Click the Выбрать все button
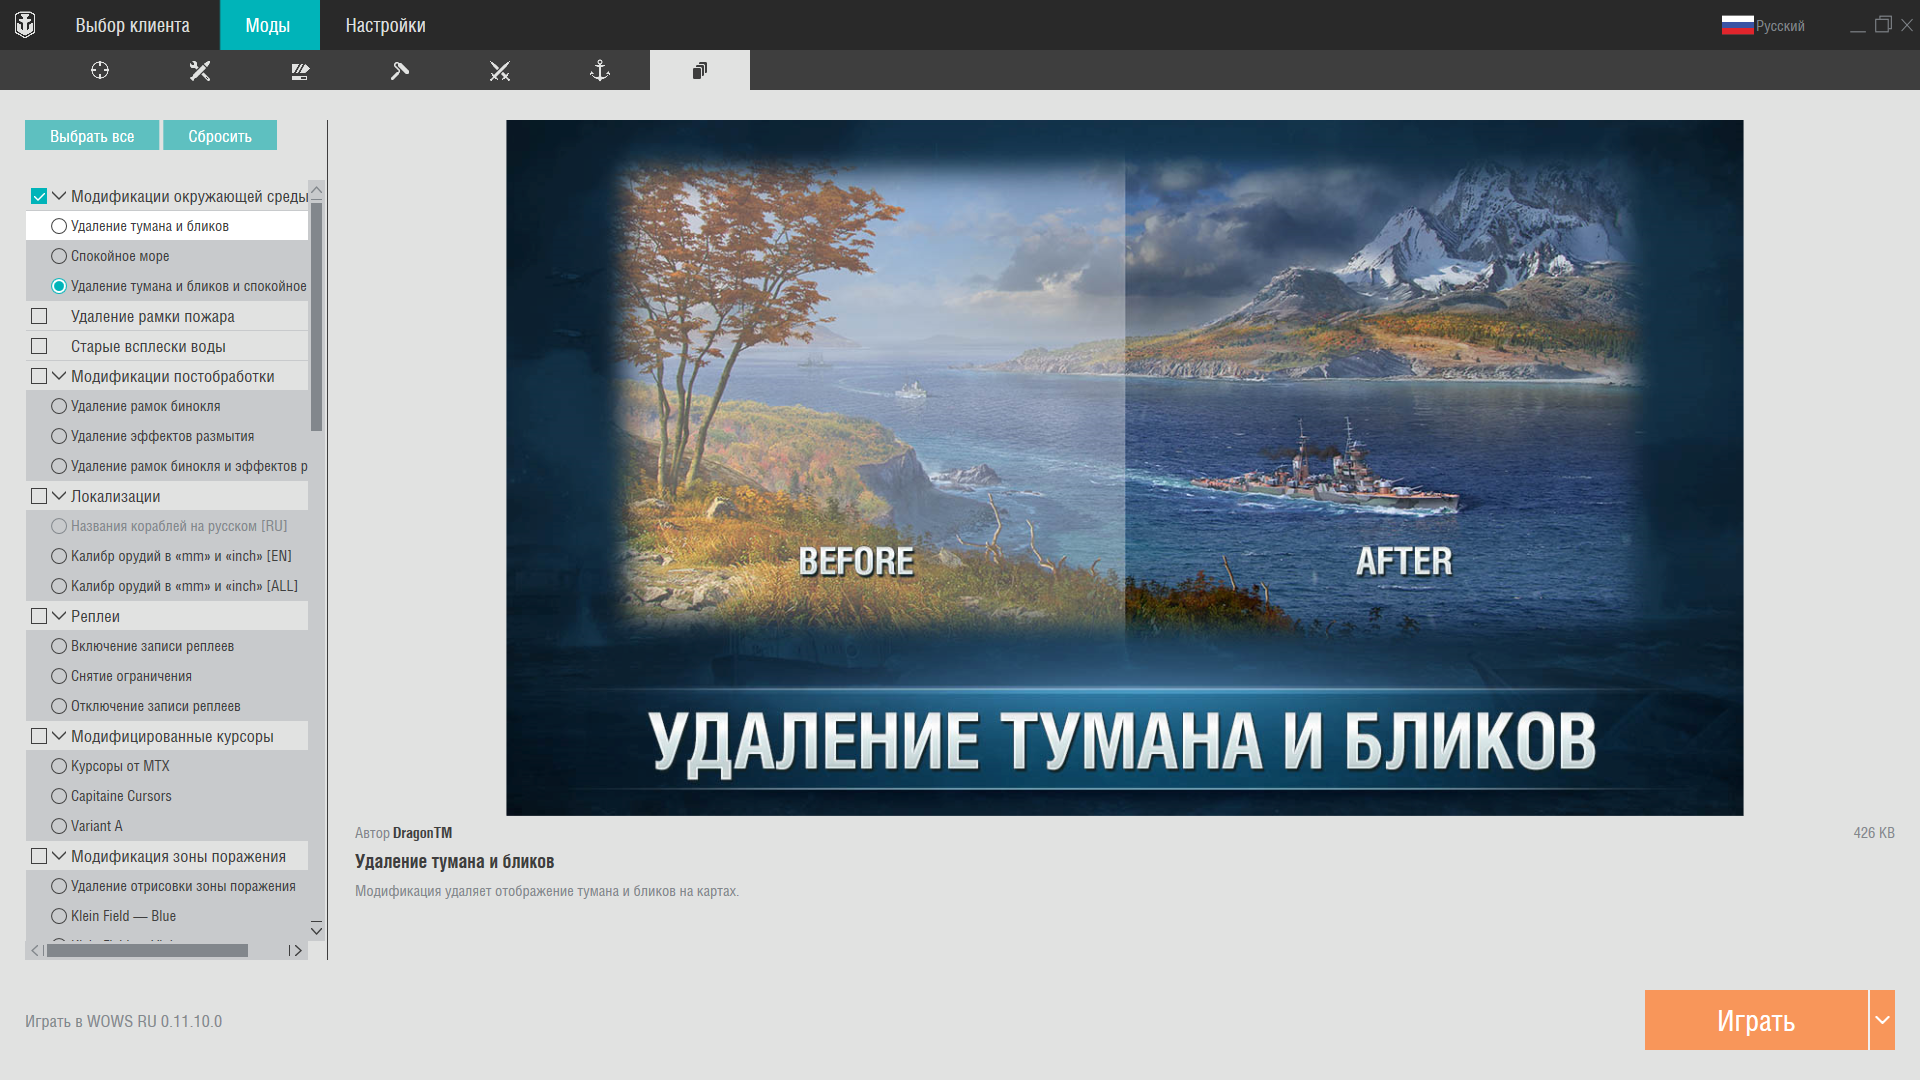 click(x=92, y=136)
